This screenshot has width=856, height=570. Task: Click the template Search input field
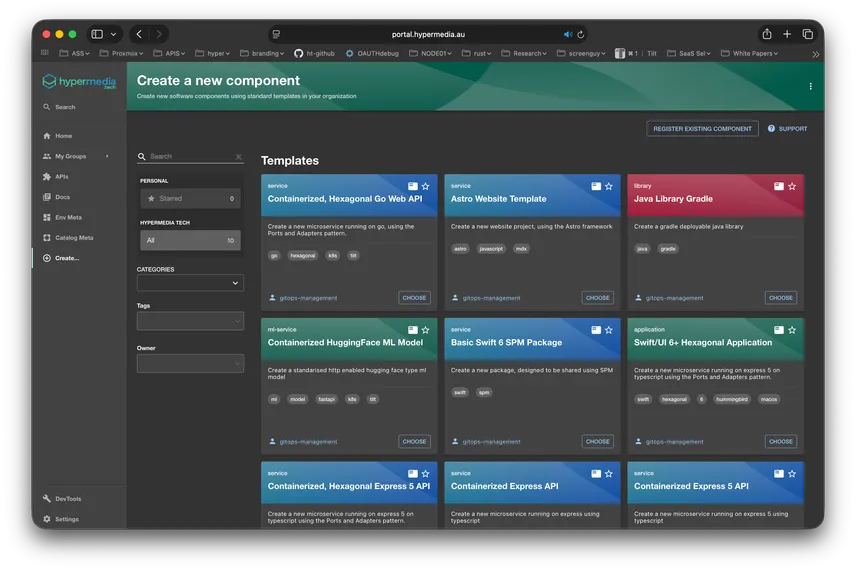[x=191, y=157]
